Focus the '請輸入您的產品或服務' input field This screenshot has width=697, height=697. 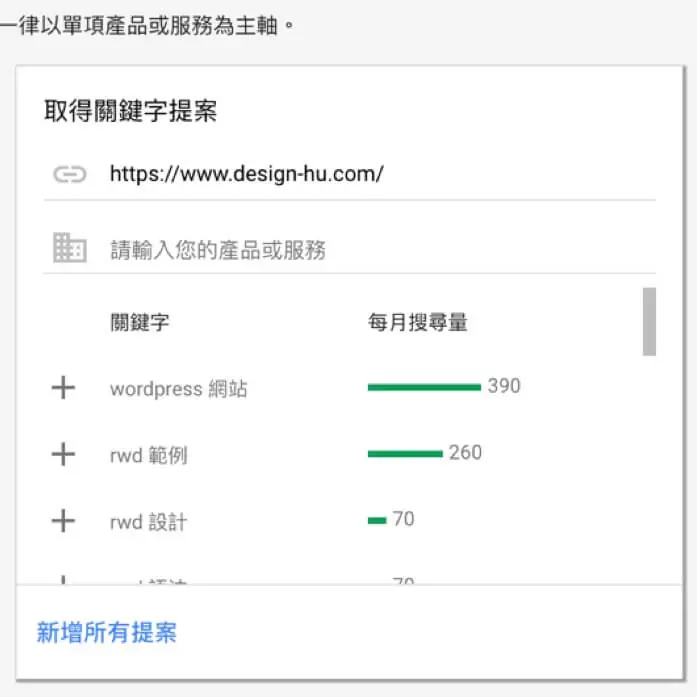tap(350, 249)
